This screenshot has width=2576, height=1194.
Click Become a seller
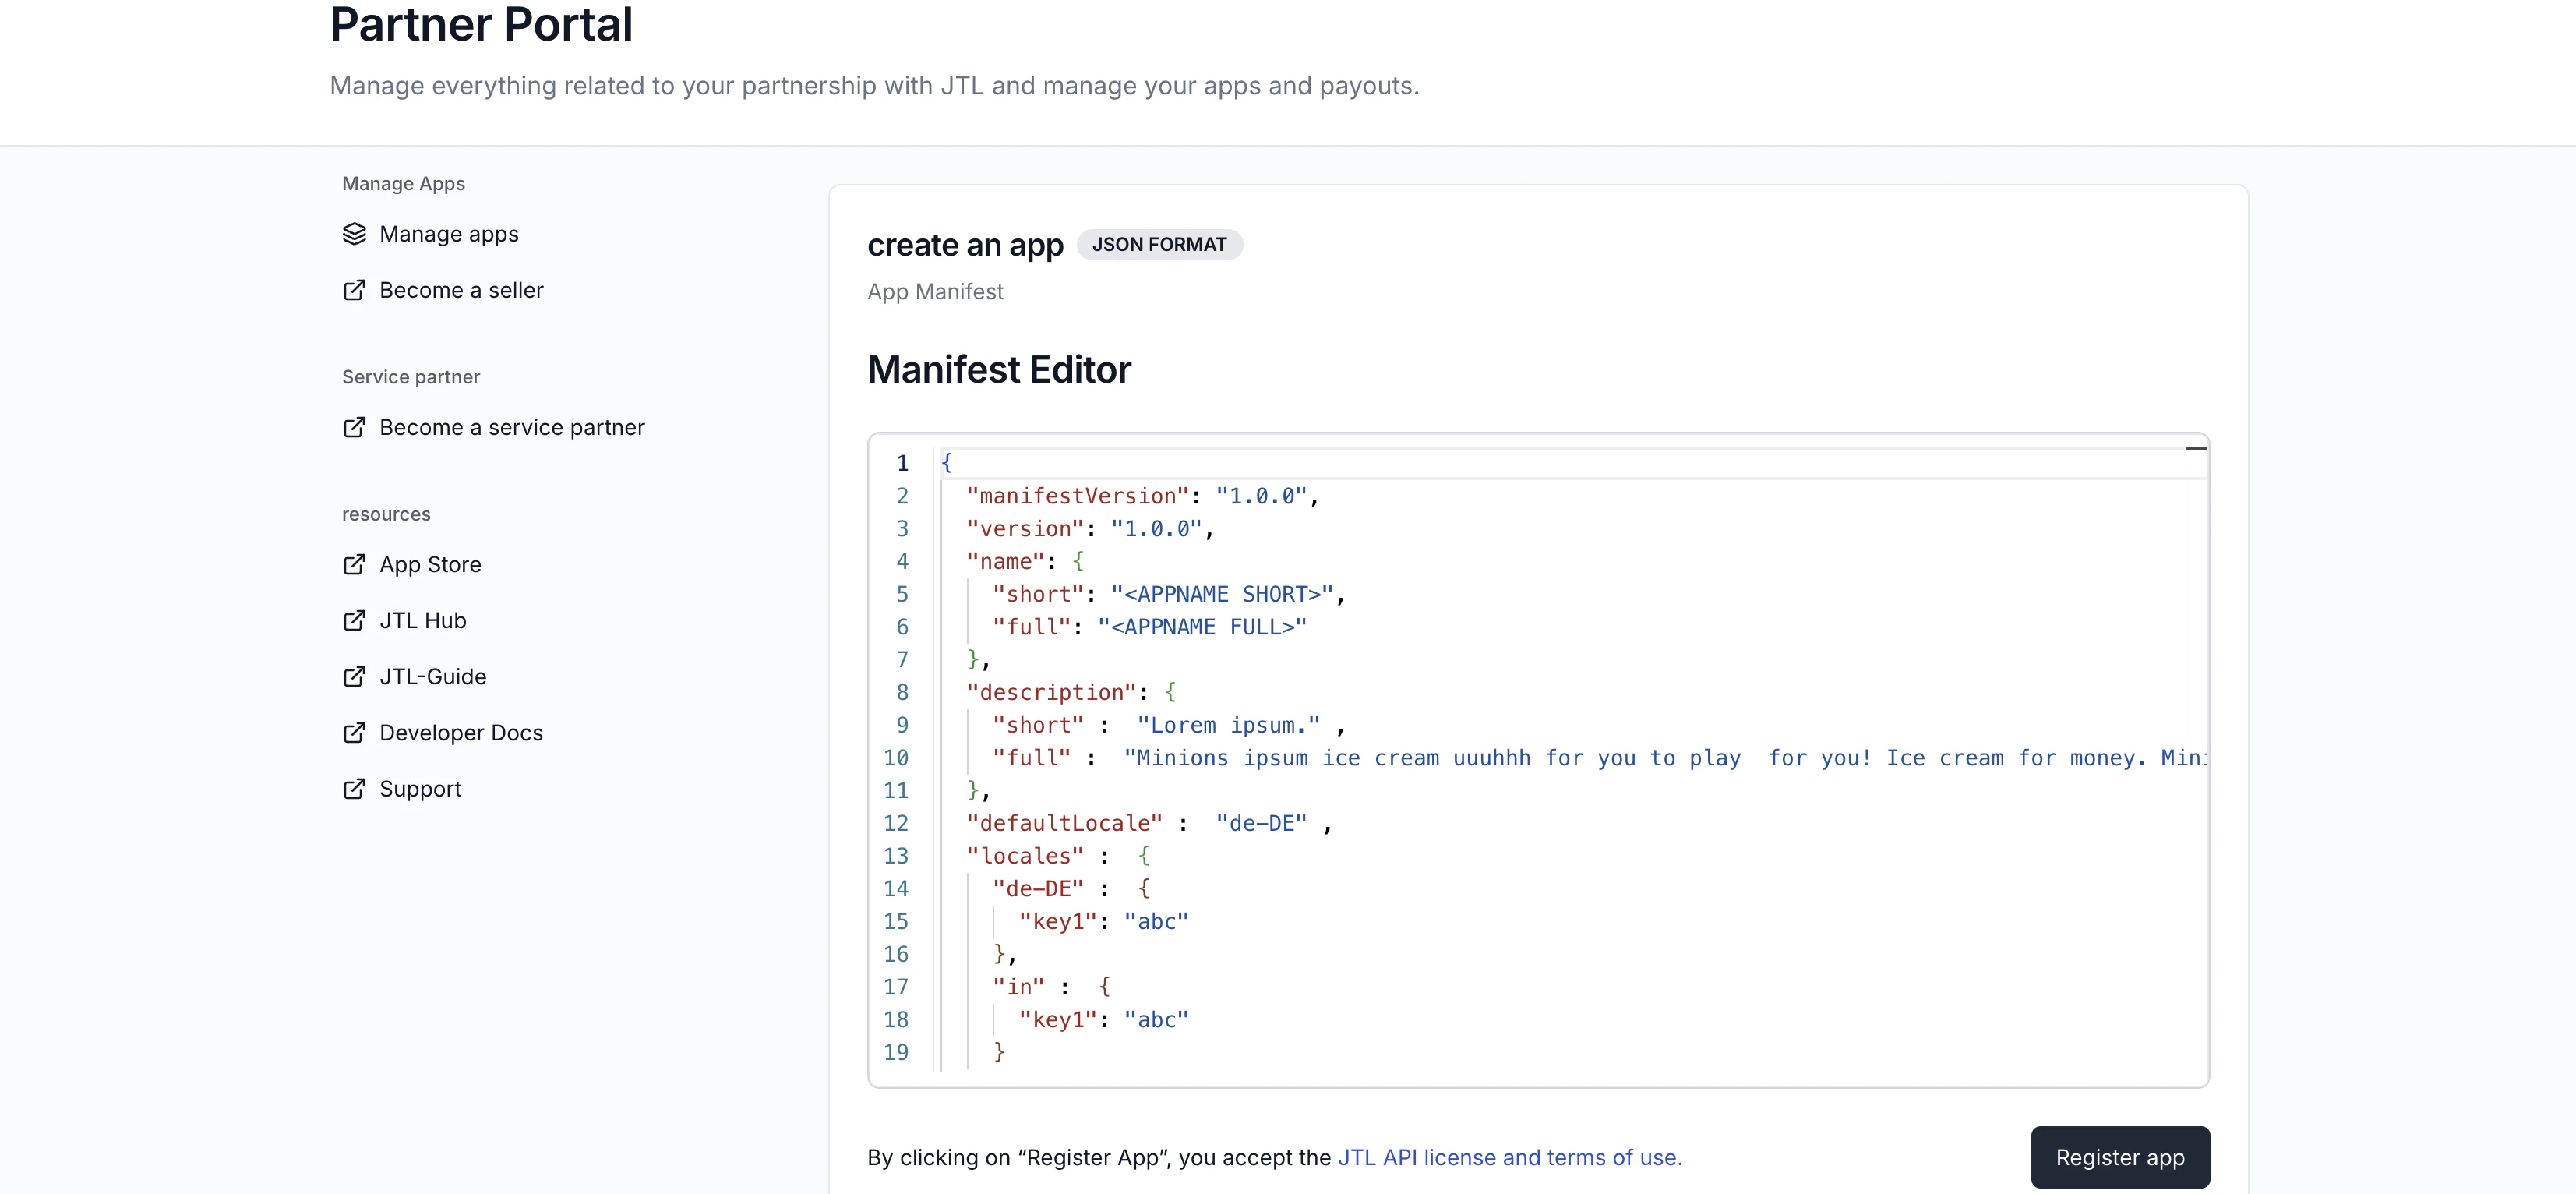461,290
